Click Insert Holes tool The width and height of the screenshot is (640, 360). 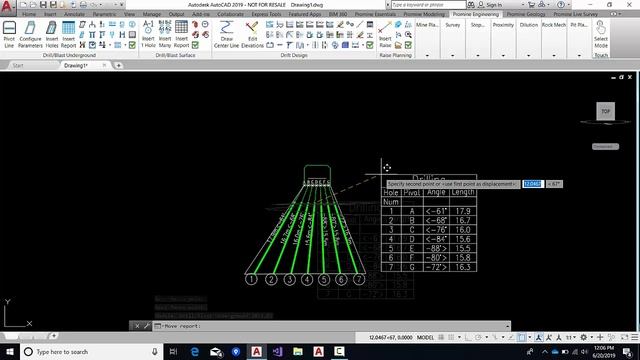pyautogui.click(x=51, y=35)
